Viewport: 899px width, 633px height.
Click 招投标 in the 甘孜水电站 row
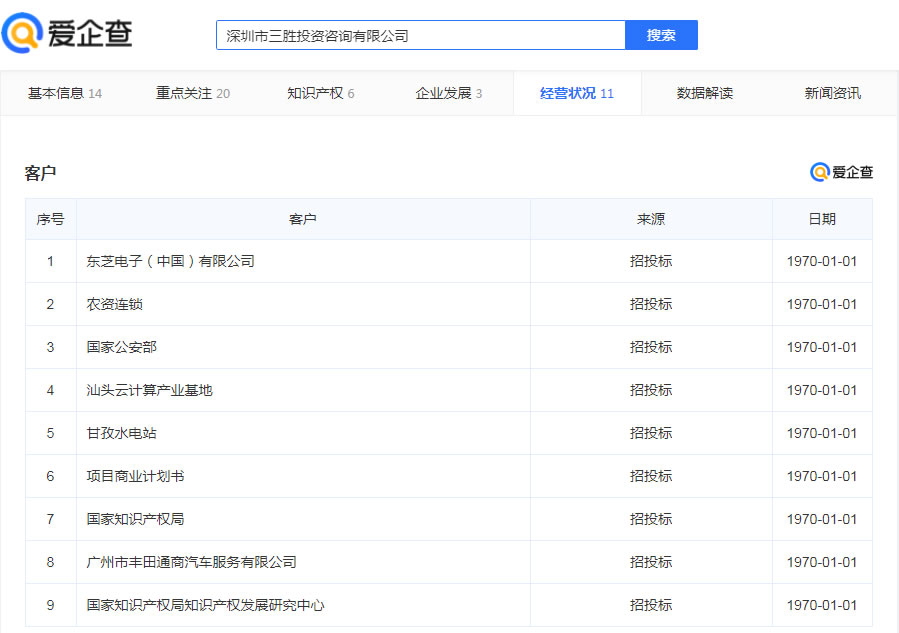[651, 433]
